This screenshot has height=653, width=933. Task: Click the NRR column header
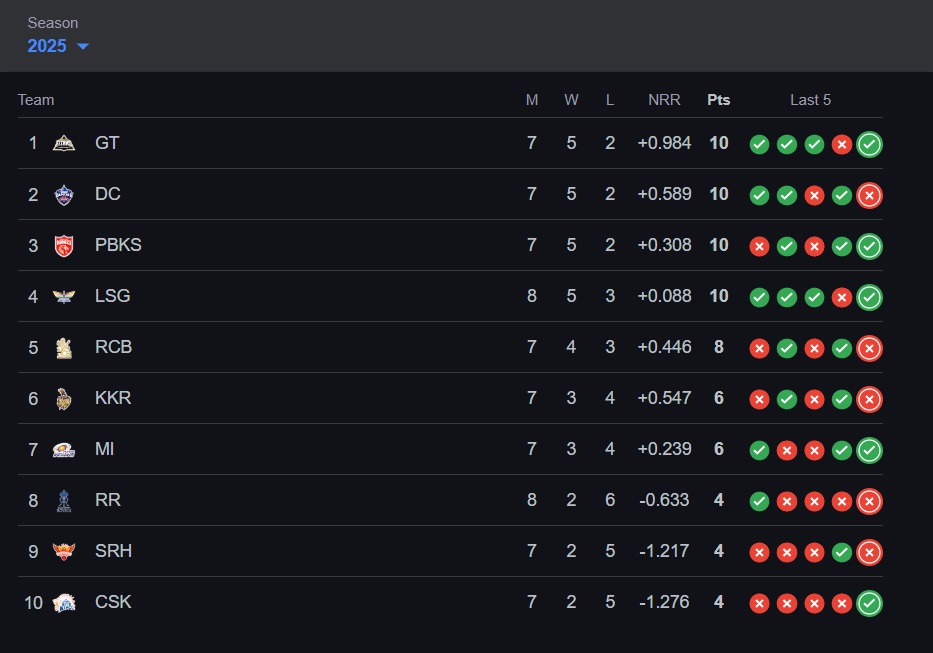coord(664,100)
